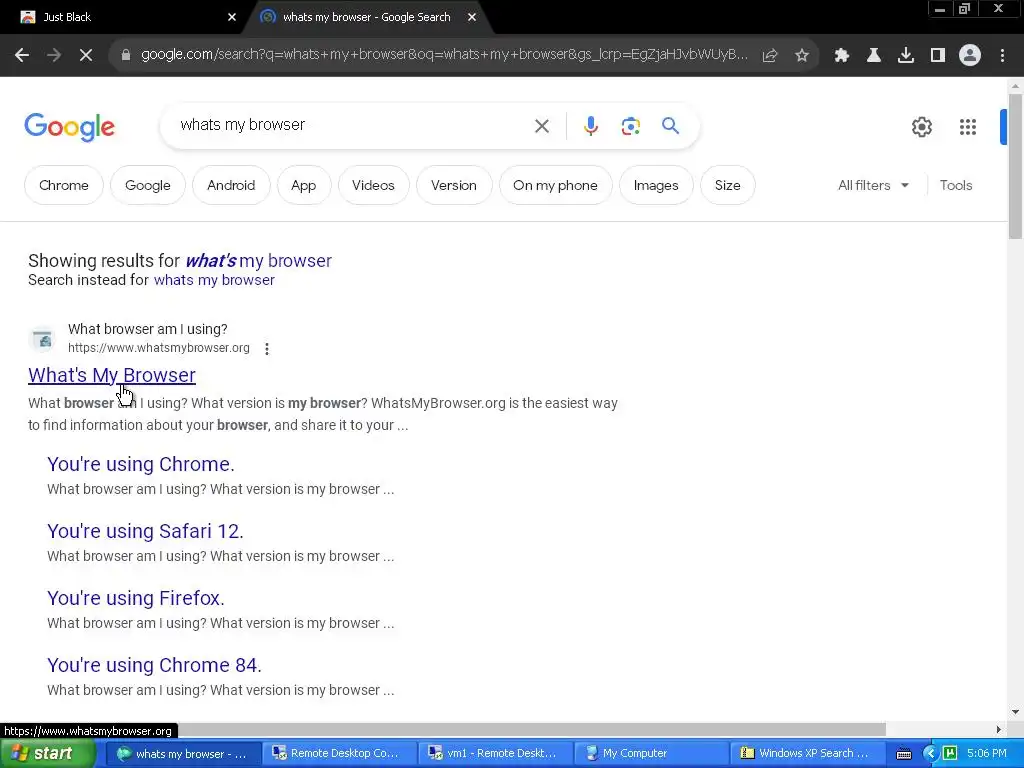Open the What's My Browser result
Viewport: 1024px width, 768px height.
112,375
